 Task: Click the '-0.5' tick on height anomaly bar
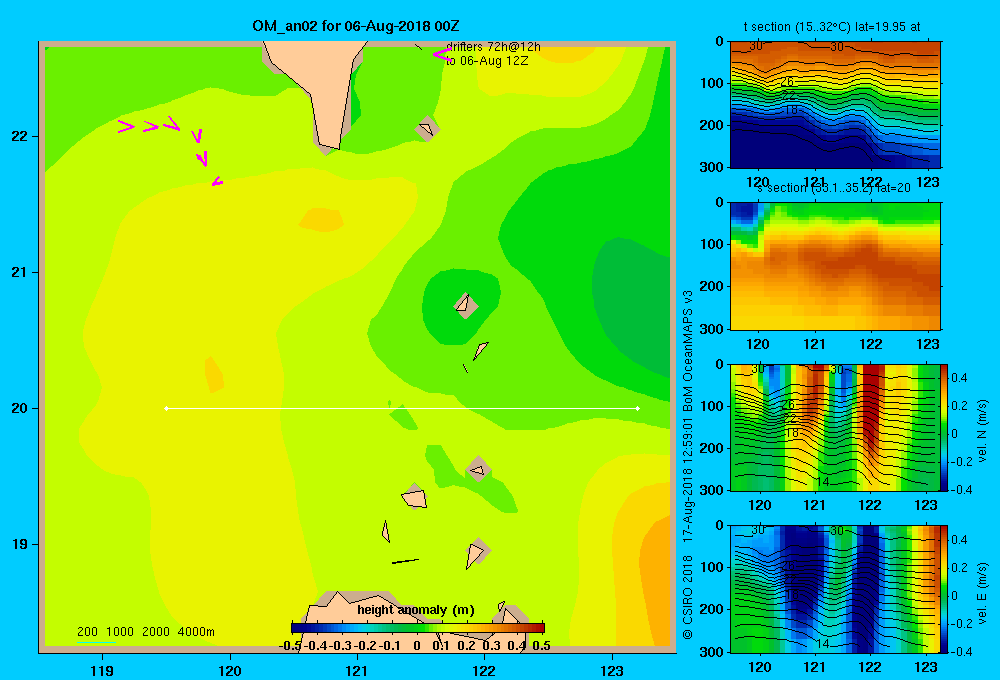point(290,646)
